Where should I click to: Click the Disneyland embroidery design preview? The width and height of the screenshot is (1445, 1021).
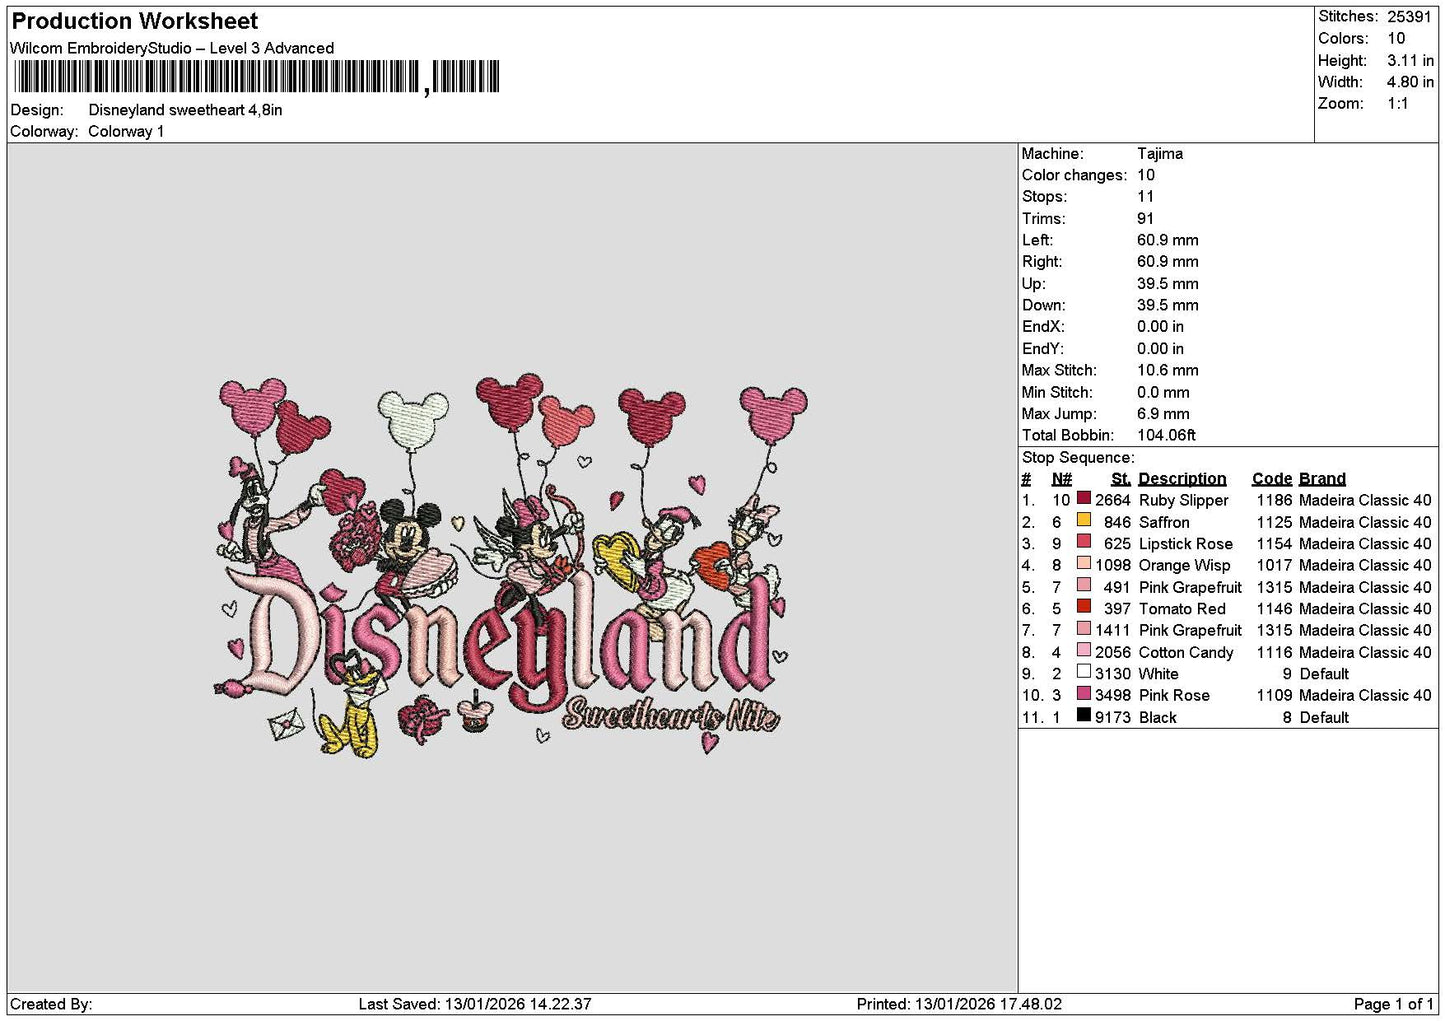coord(512,567)
